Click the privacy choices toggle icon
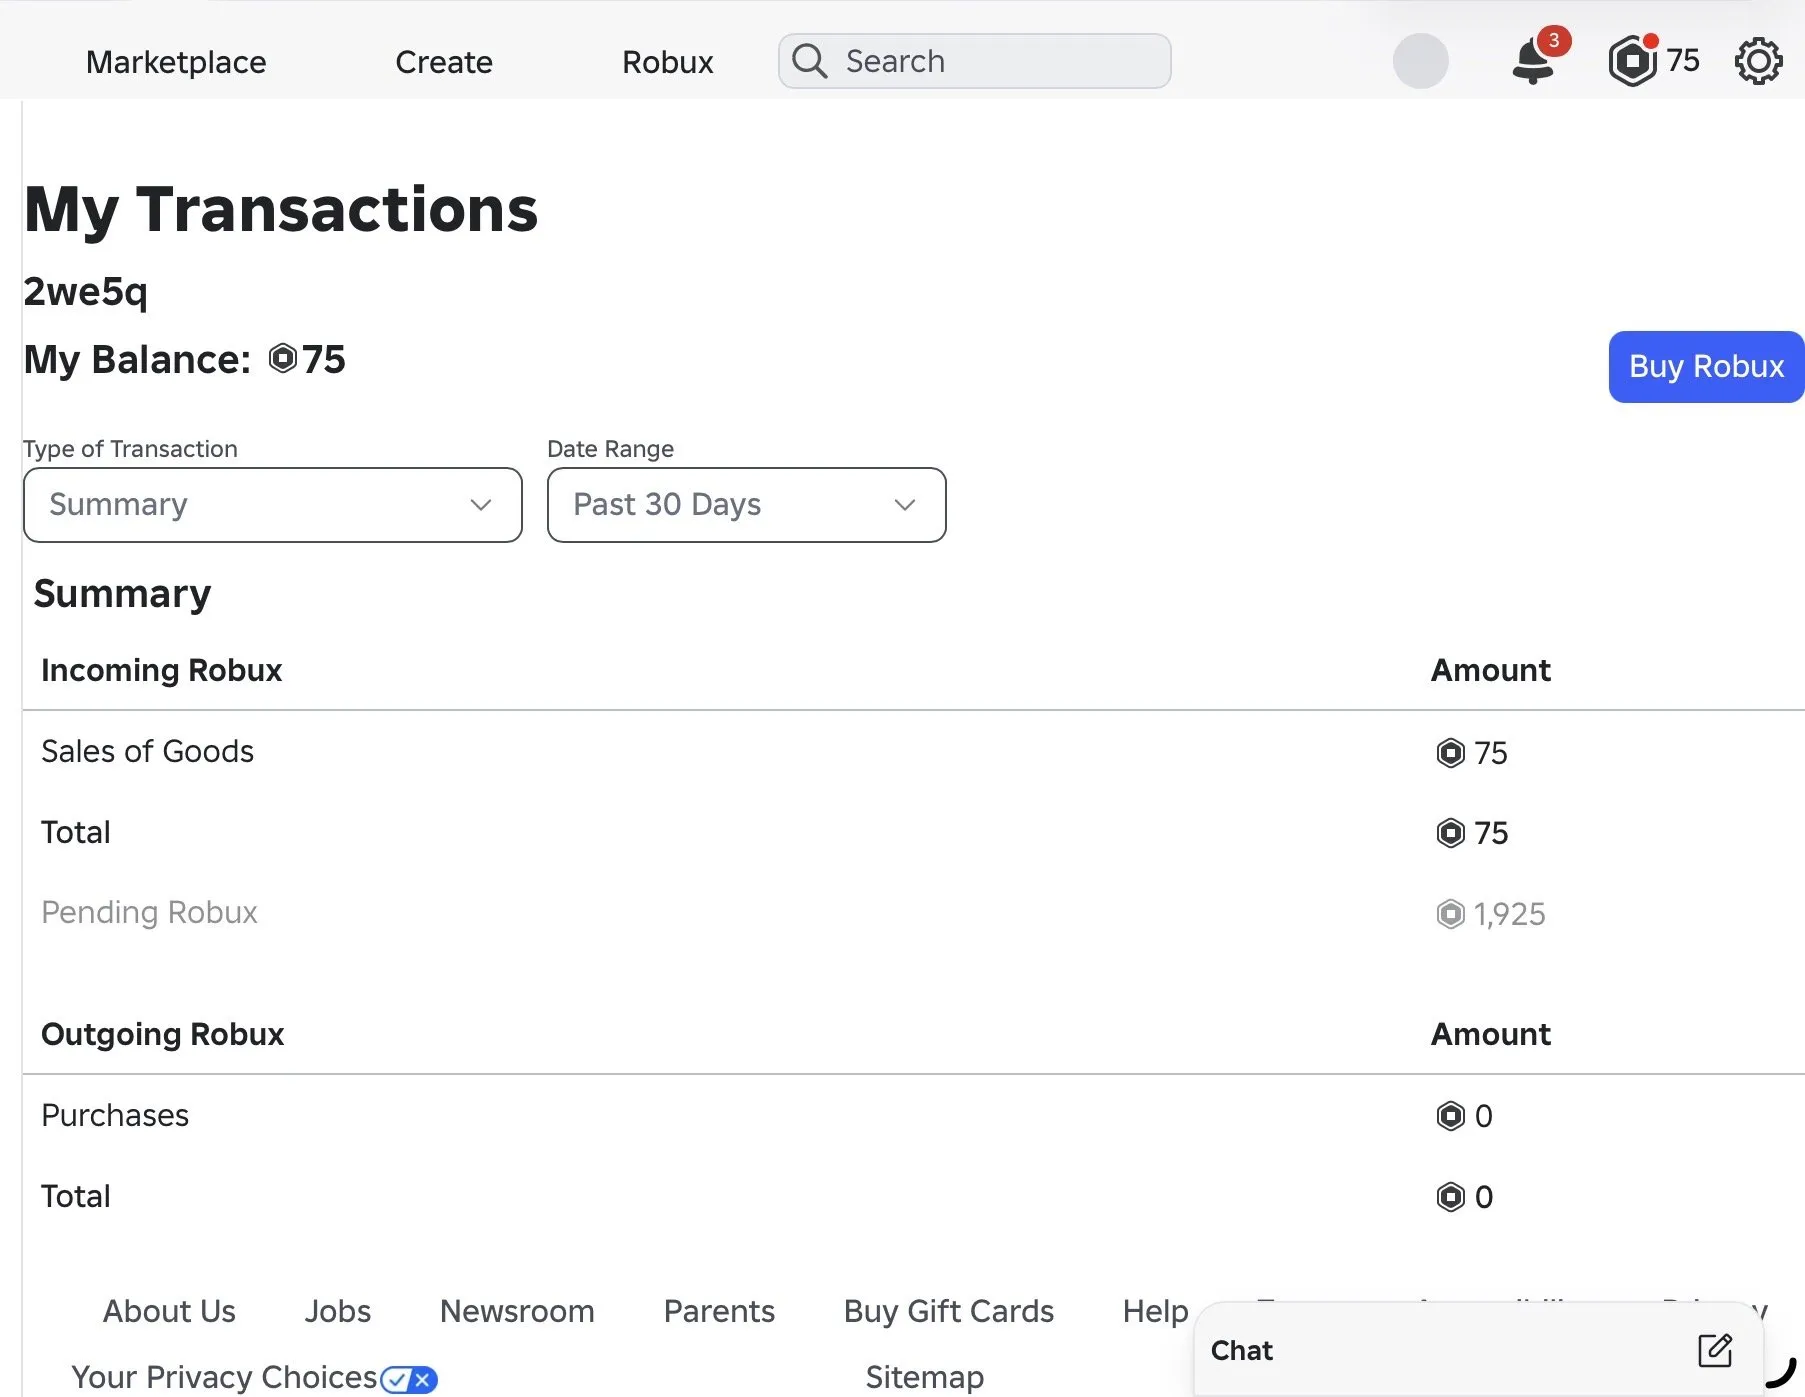1805x1397 pixels. 409,1380
